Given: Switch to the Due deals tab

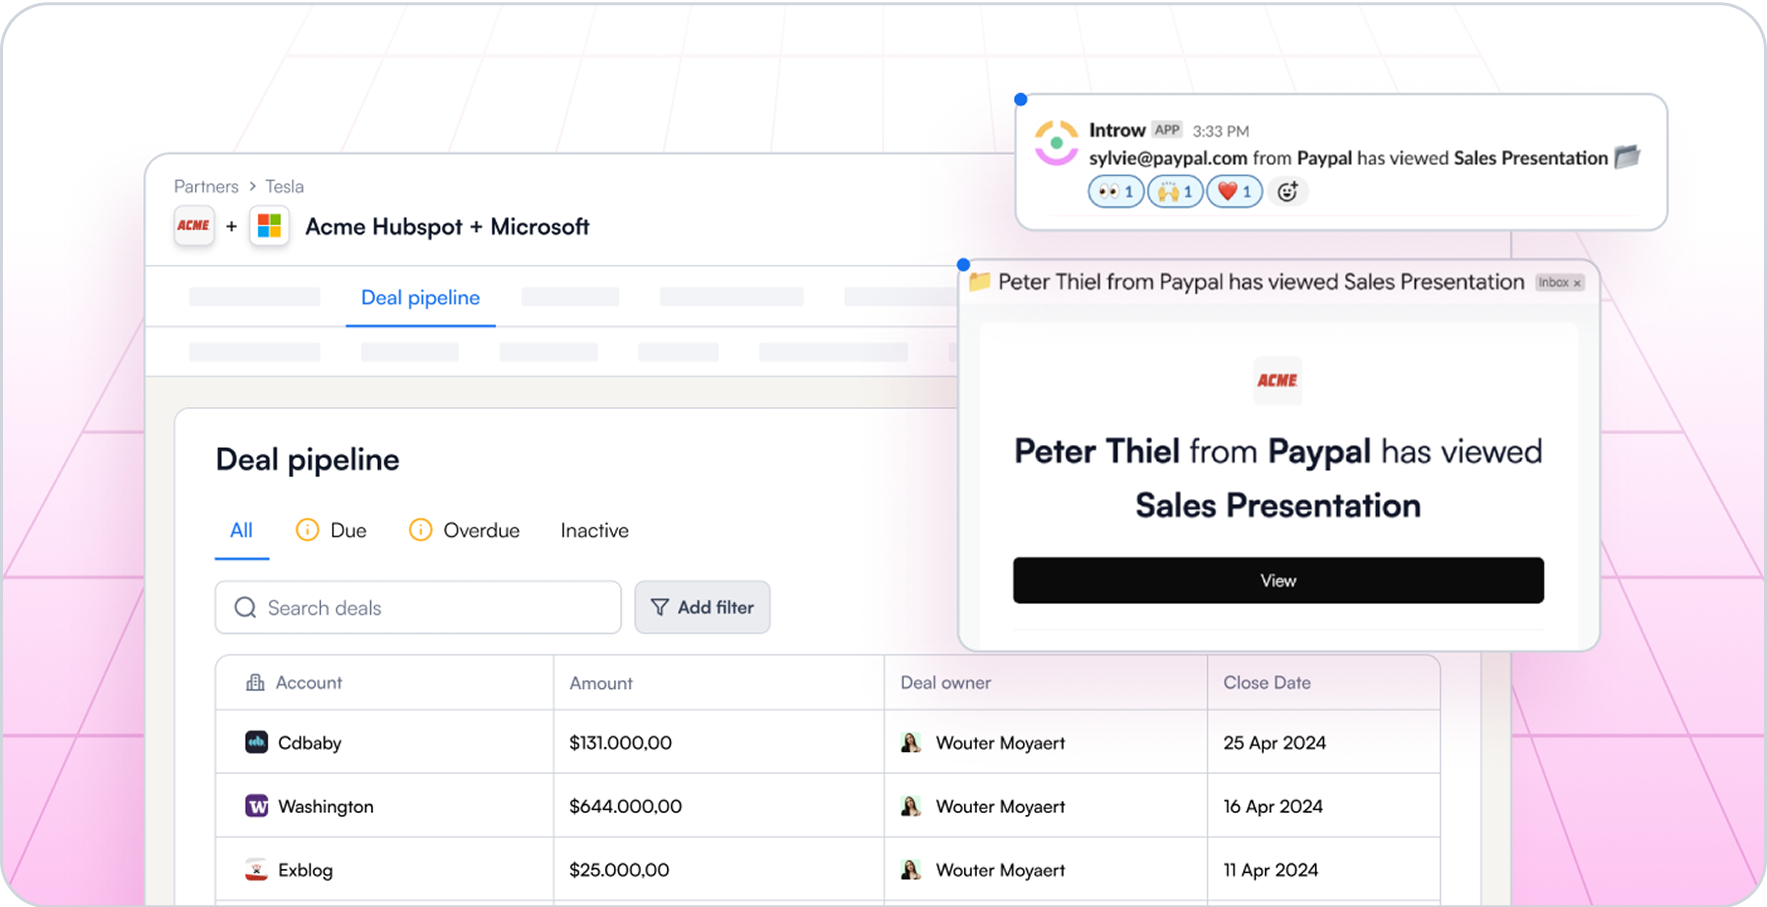Looking at the screenshot, I should tap(331, 530).
